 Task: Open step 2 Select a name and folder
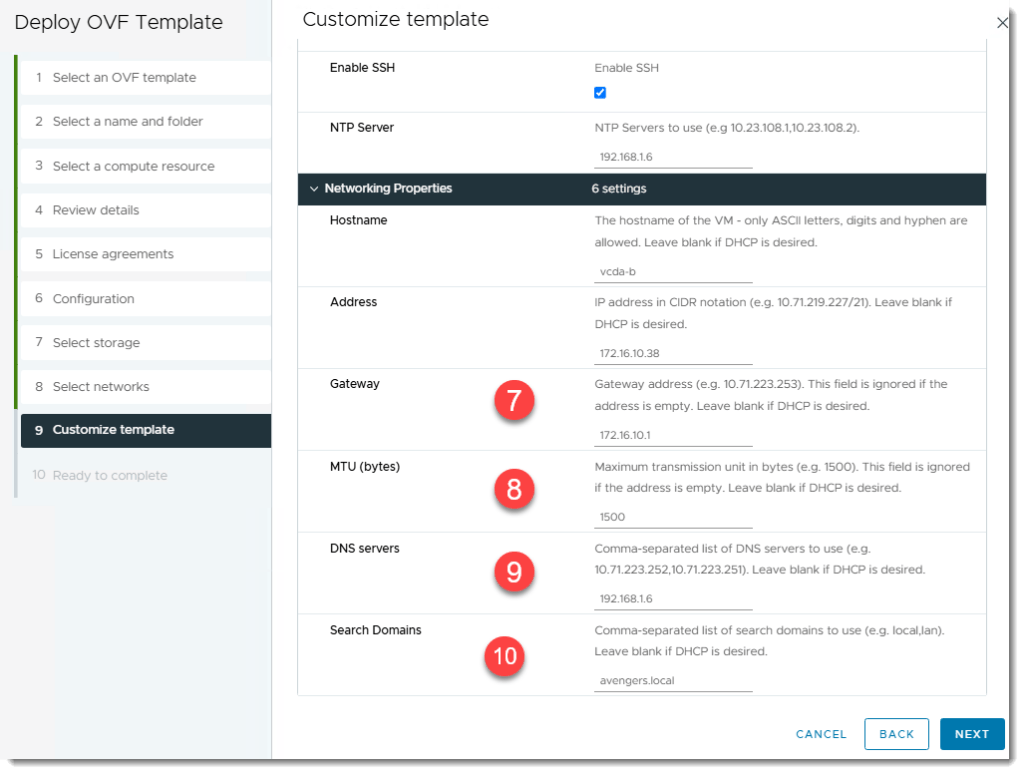127,122
